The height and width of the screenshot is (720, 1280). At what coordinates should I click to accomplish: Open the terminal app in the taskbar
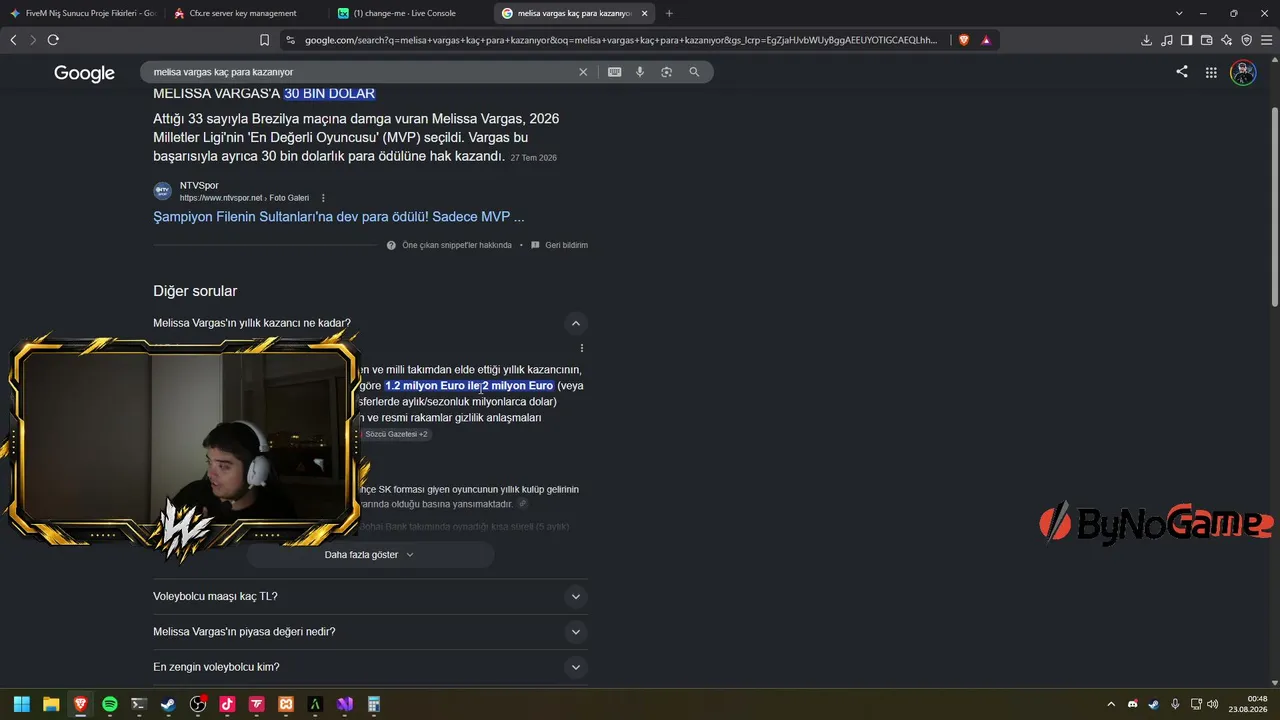[x=139, y=704]
